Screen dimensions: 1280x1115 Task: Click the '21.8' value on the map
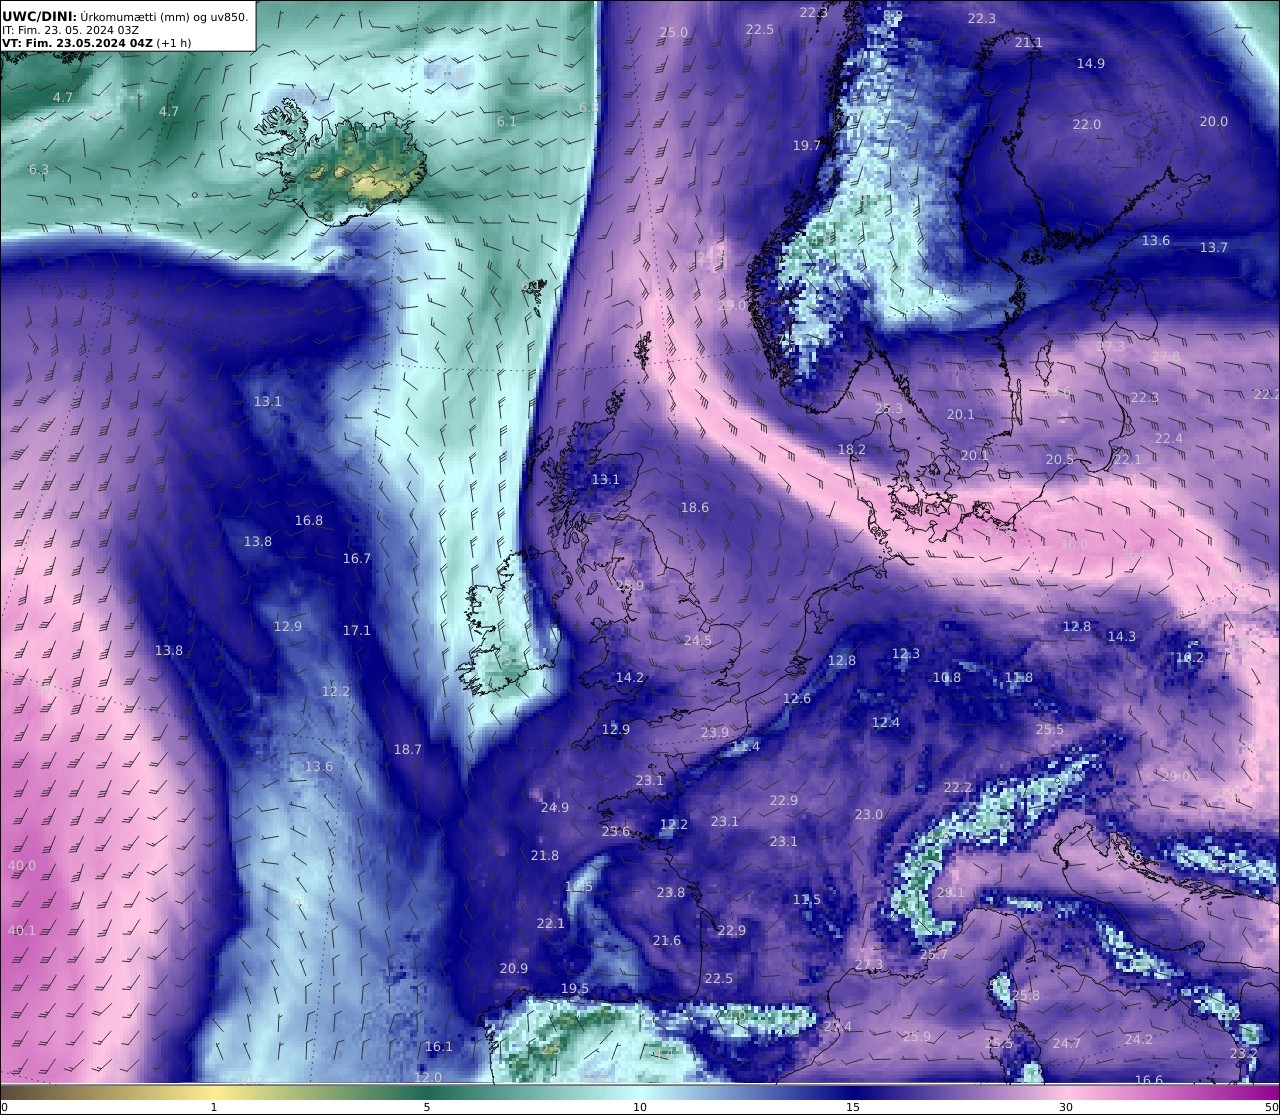545,856
